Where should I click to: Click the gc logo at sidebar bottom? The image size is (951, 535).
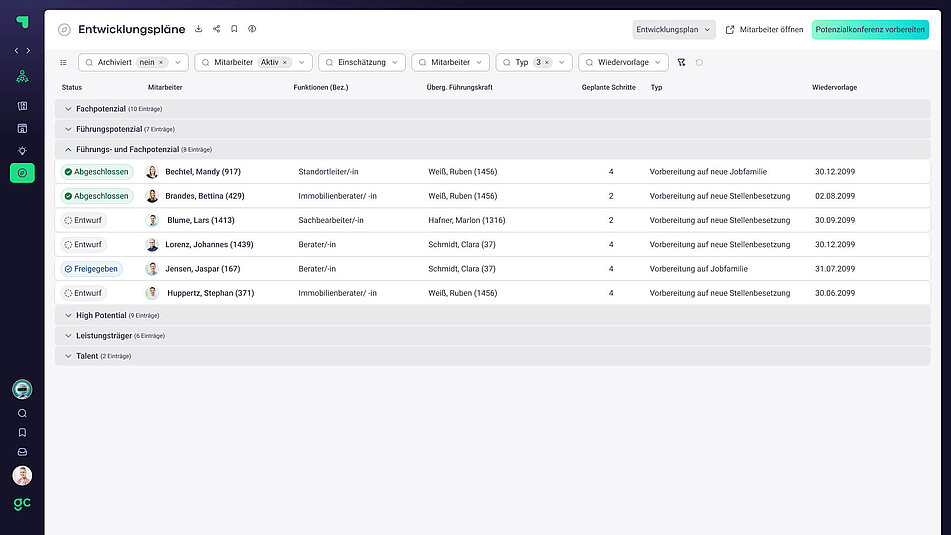(x=22, y=503)
